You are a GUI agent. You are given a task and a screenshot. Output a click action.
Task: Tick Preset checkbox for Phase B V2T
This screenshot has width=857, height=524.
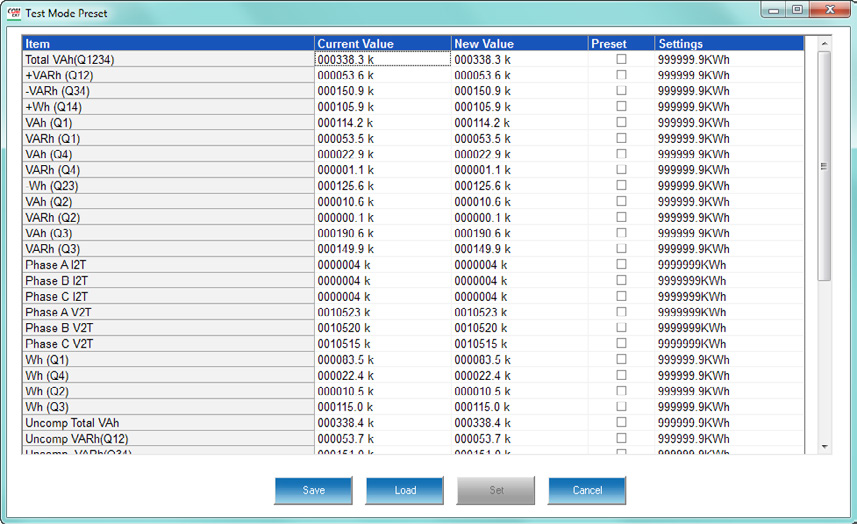(x=621, y=328)
